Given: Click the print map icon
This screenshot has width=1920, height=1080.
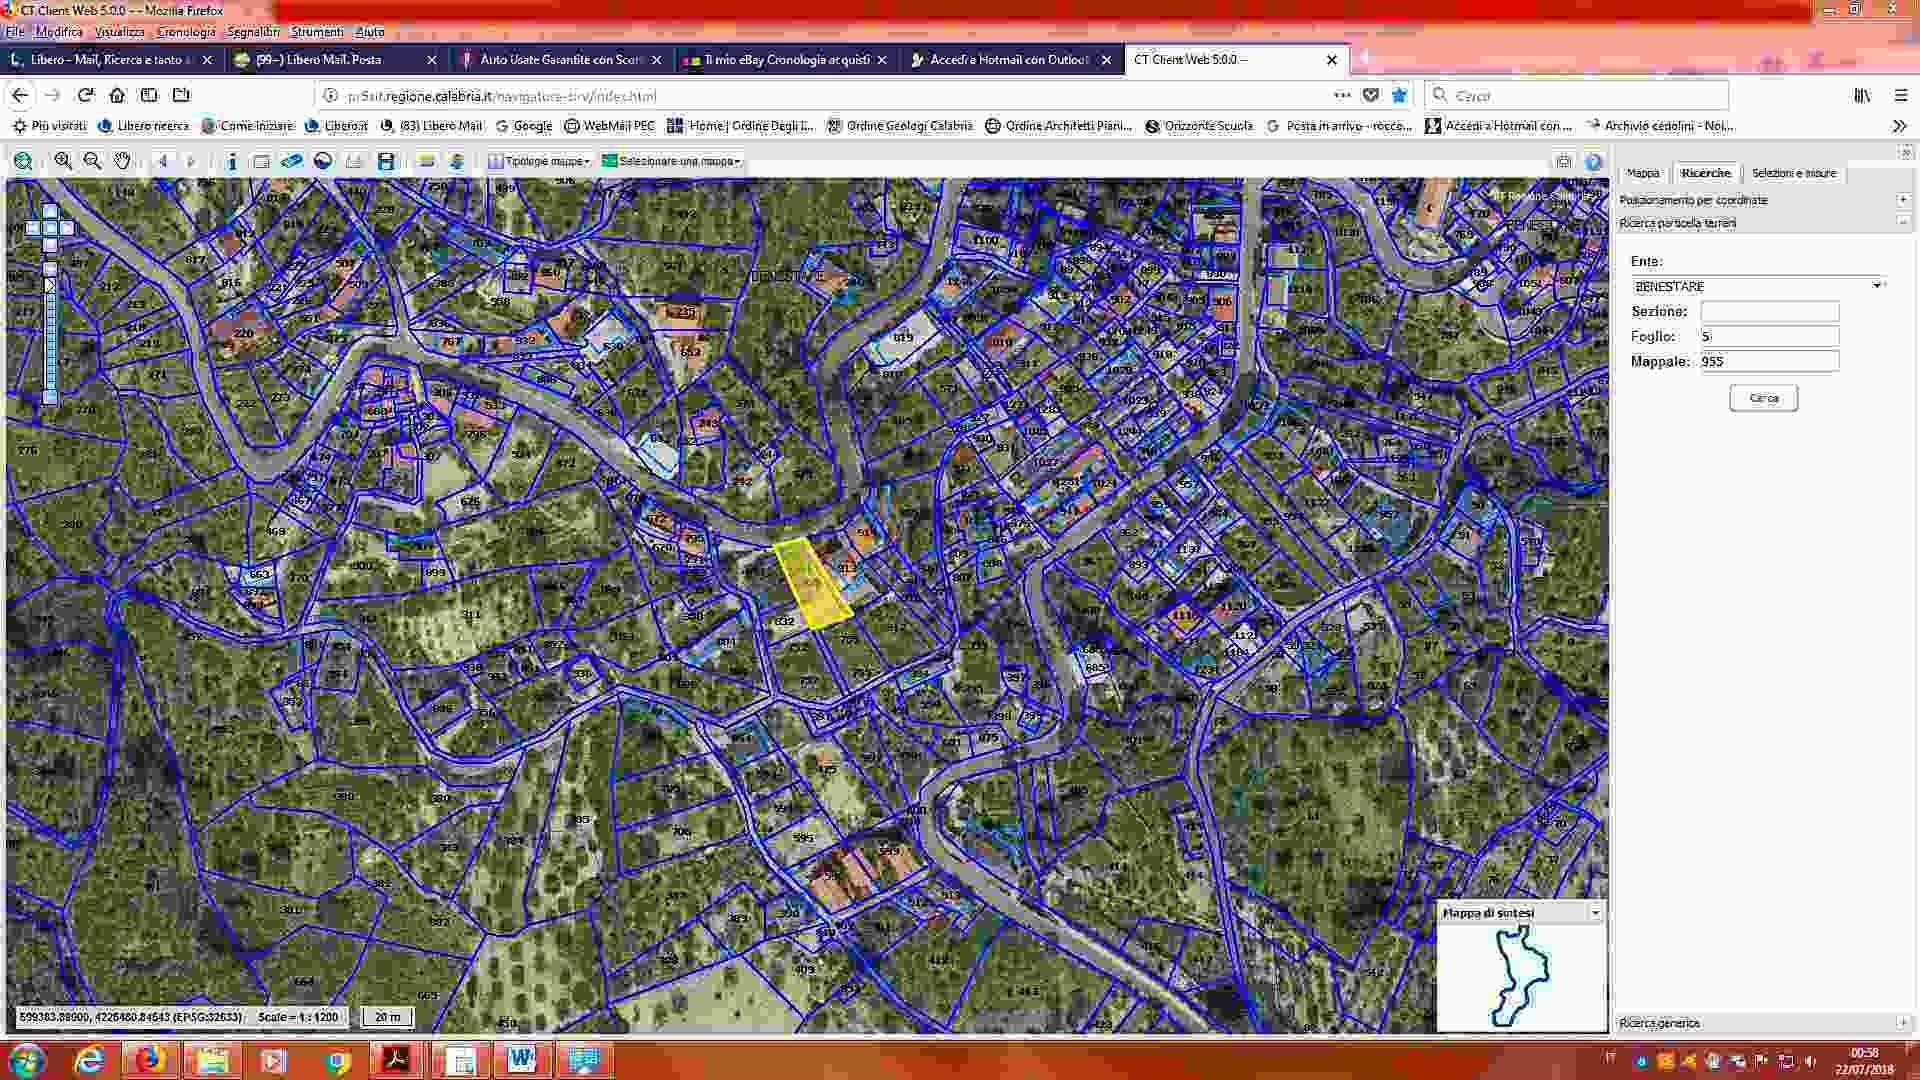Looking at the screenshot, I should [1564, 161].
